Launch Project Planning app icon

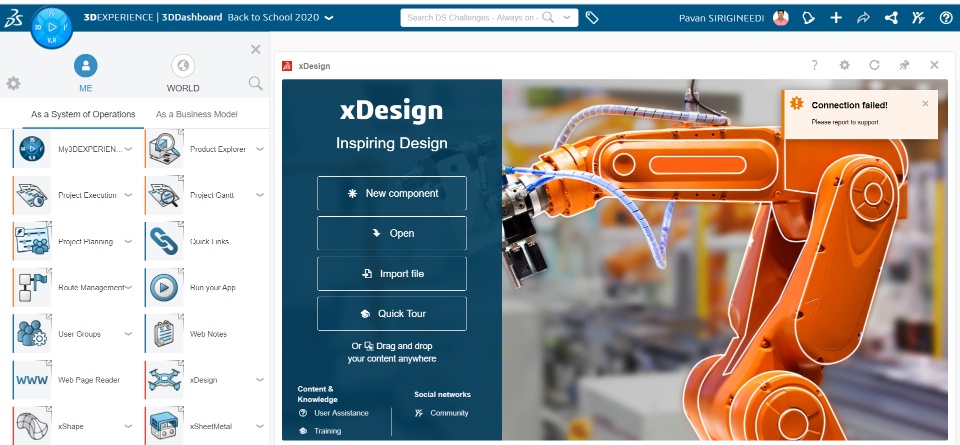tap(32, 241)
